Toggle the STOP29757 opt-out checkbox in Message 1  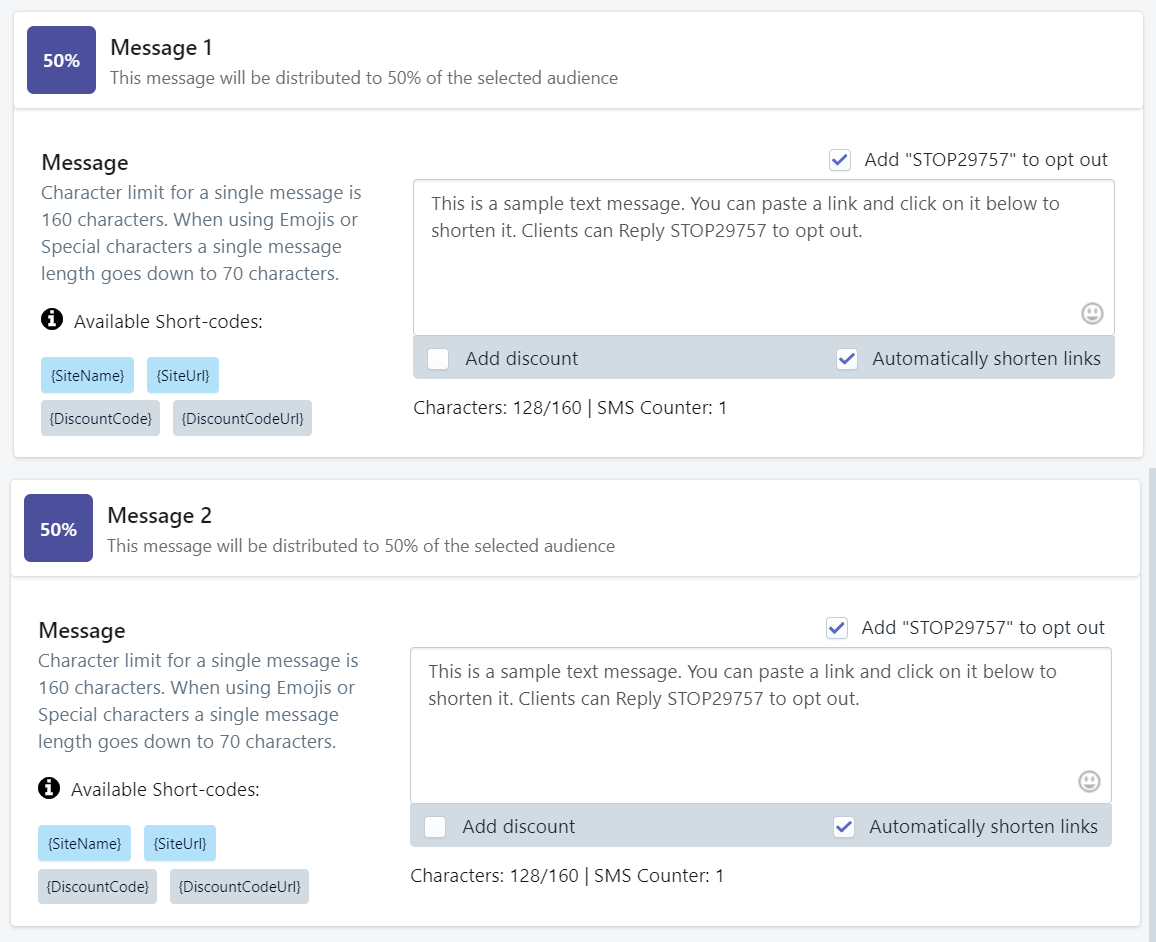pos(840,160)
